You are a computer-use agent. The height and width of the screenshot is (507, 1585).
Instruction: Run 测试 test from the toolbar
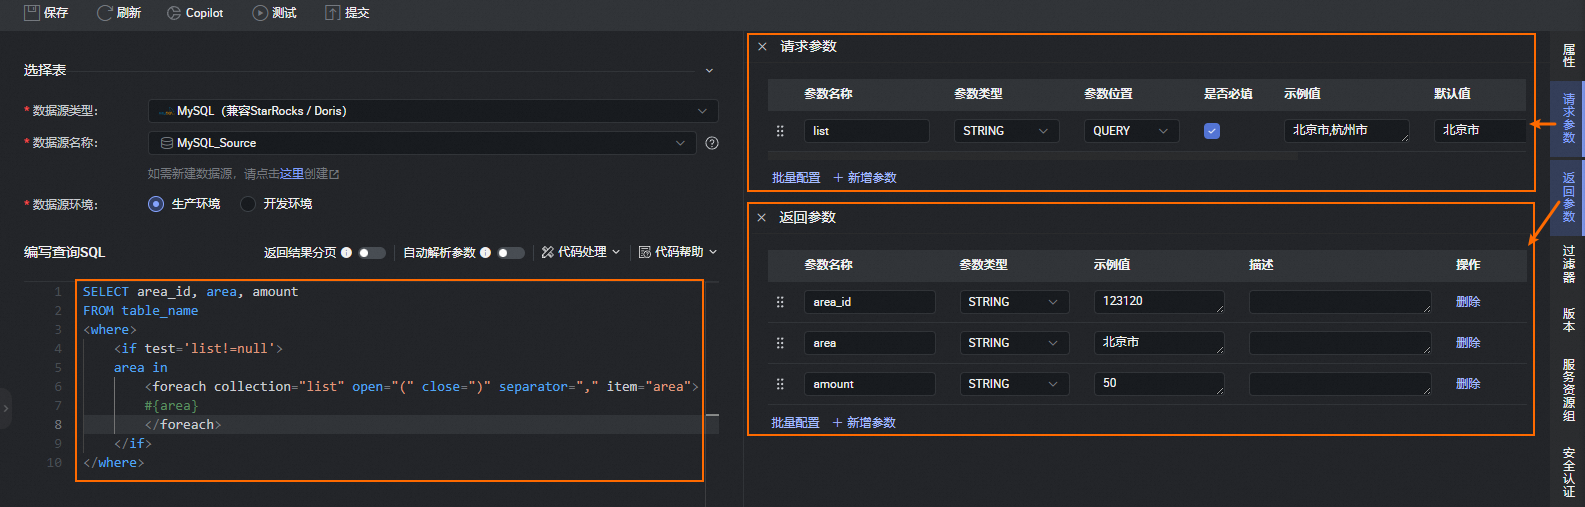(x=274, y=13)
